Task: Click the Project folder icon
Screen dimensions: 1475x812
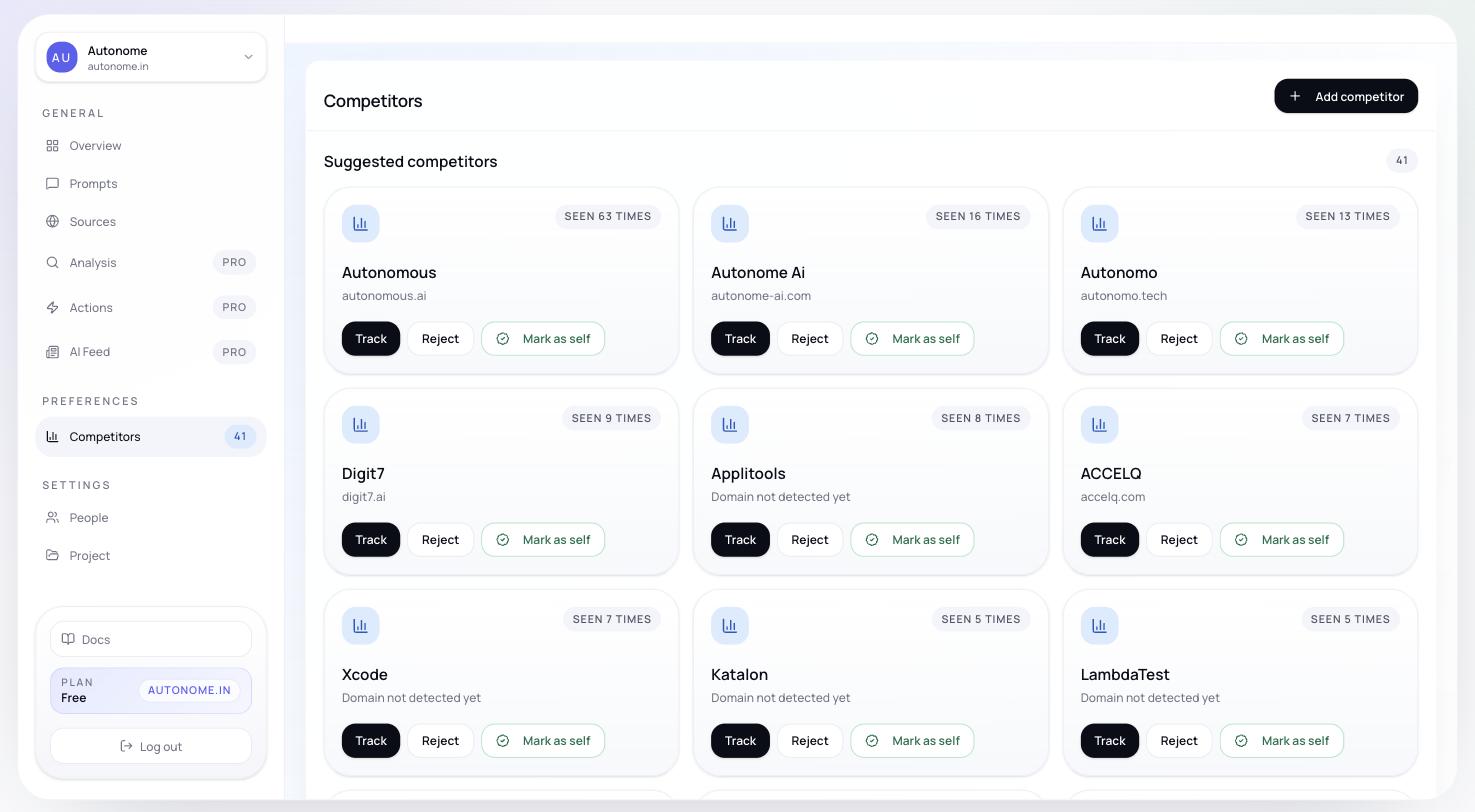Action: (52, 556)
